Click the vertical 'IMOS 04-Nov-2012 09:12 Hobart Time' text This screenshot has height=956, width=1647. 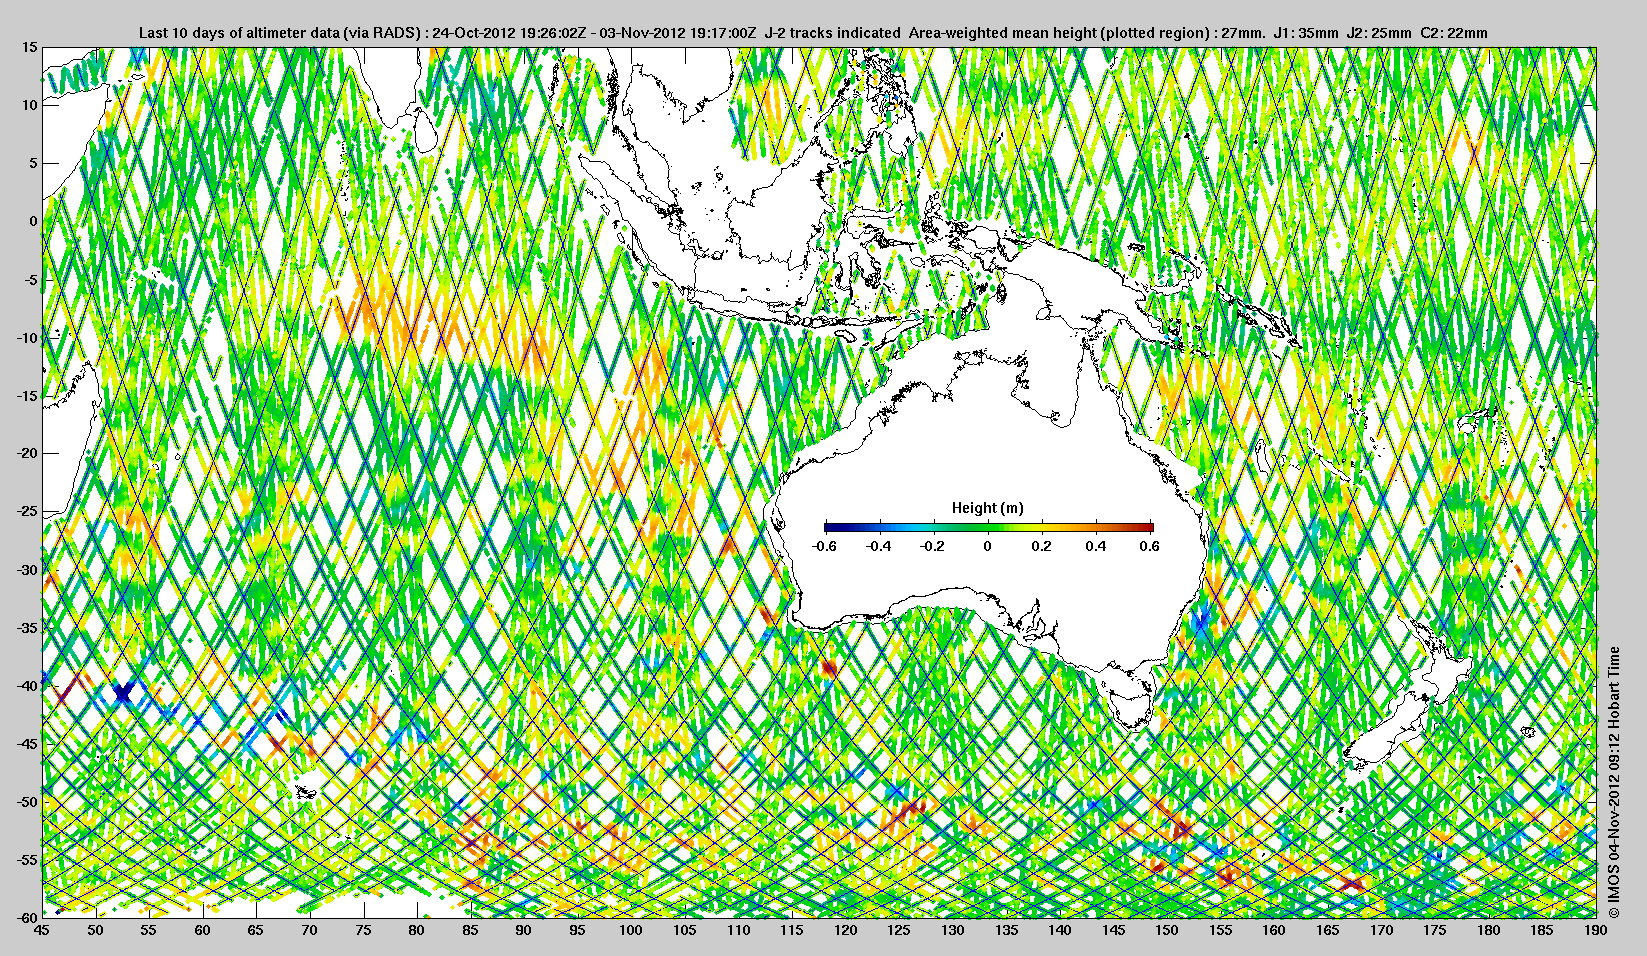[1613, 783]
